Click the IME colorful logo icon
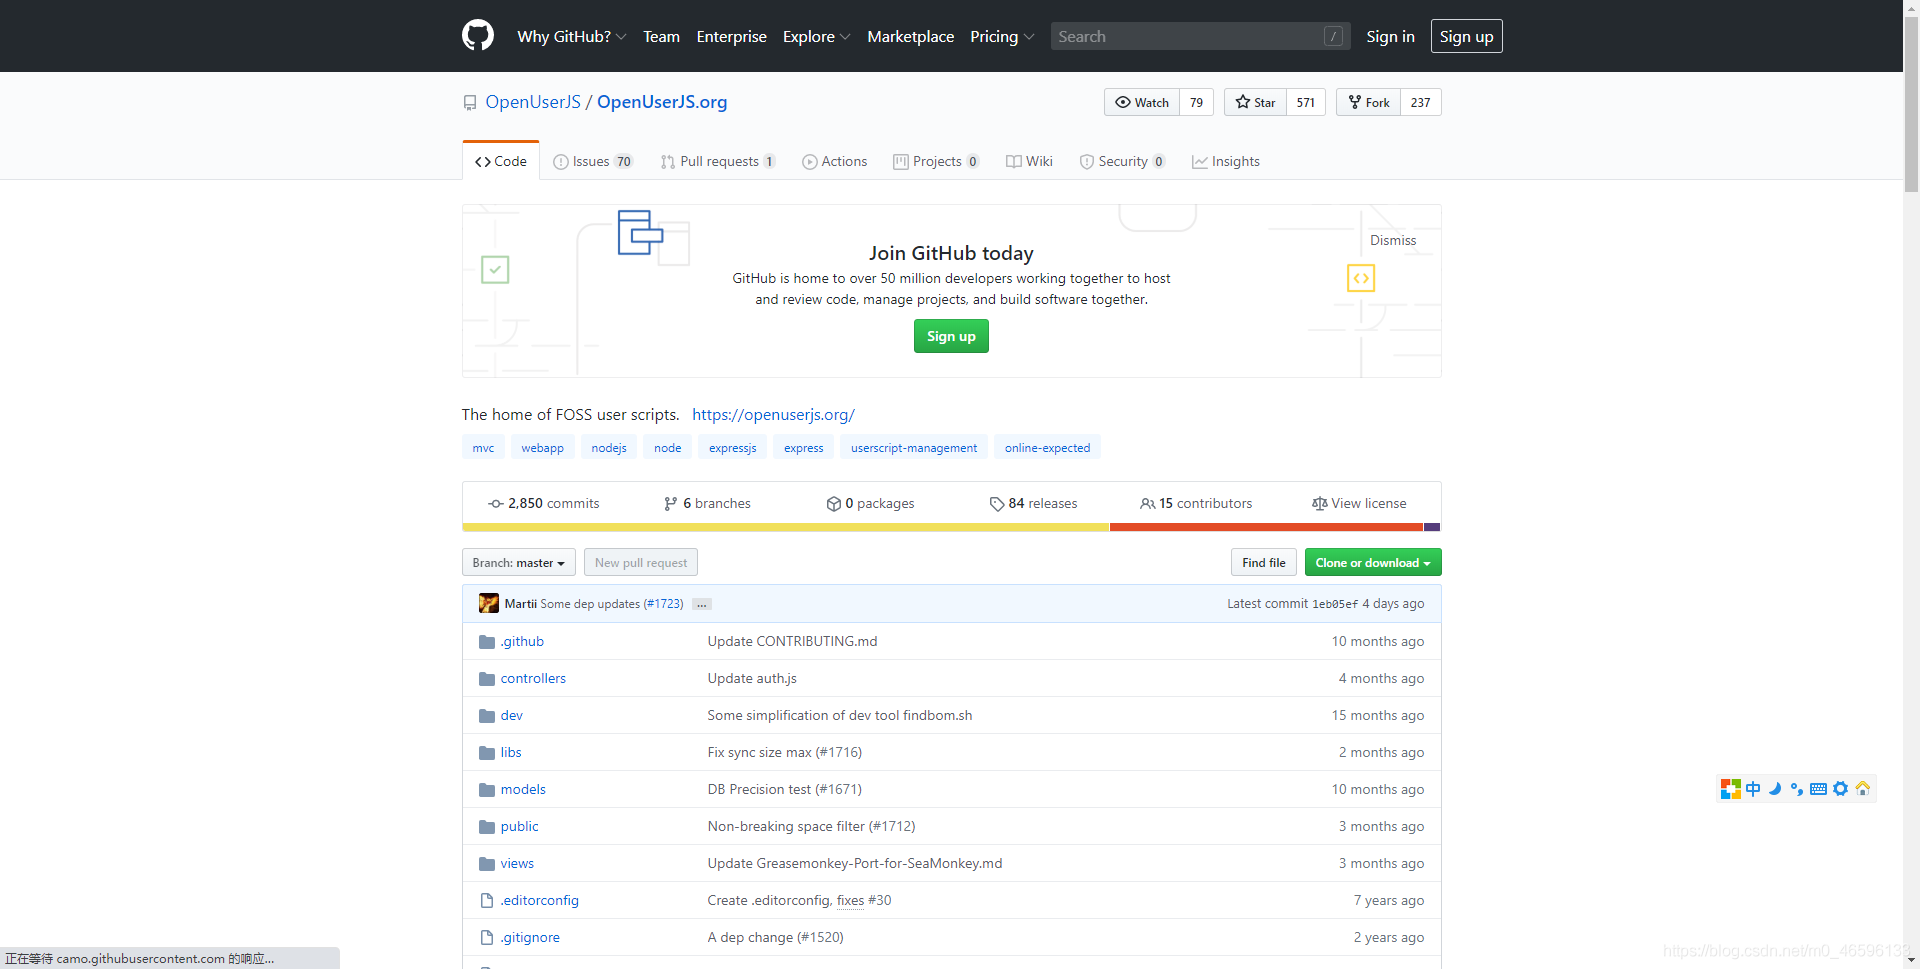This screenshot has height=969, width=1920. click(1731, 789)
